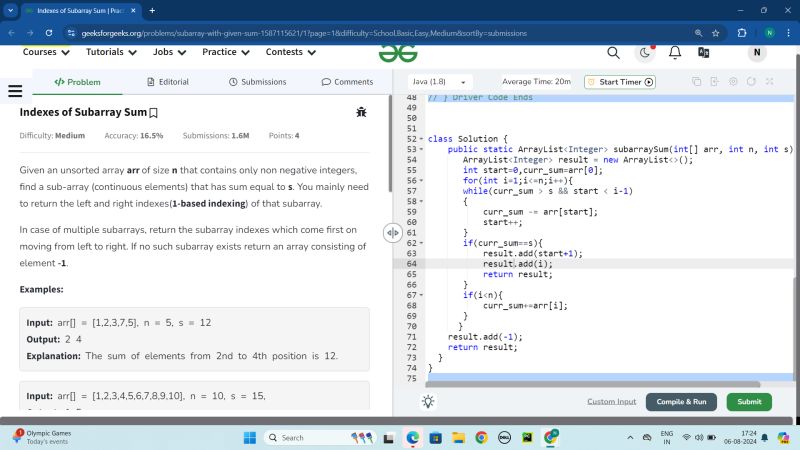Open a new browser tab
The width and height of the screenshot is (800, 450).
coord(152,10)
